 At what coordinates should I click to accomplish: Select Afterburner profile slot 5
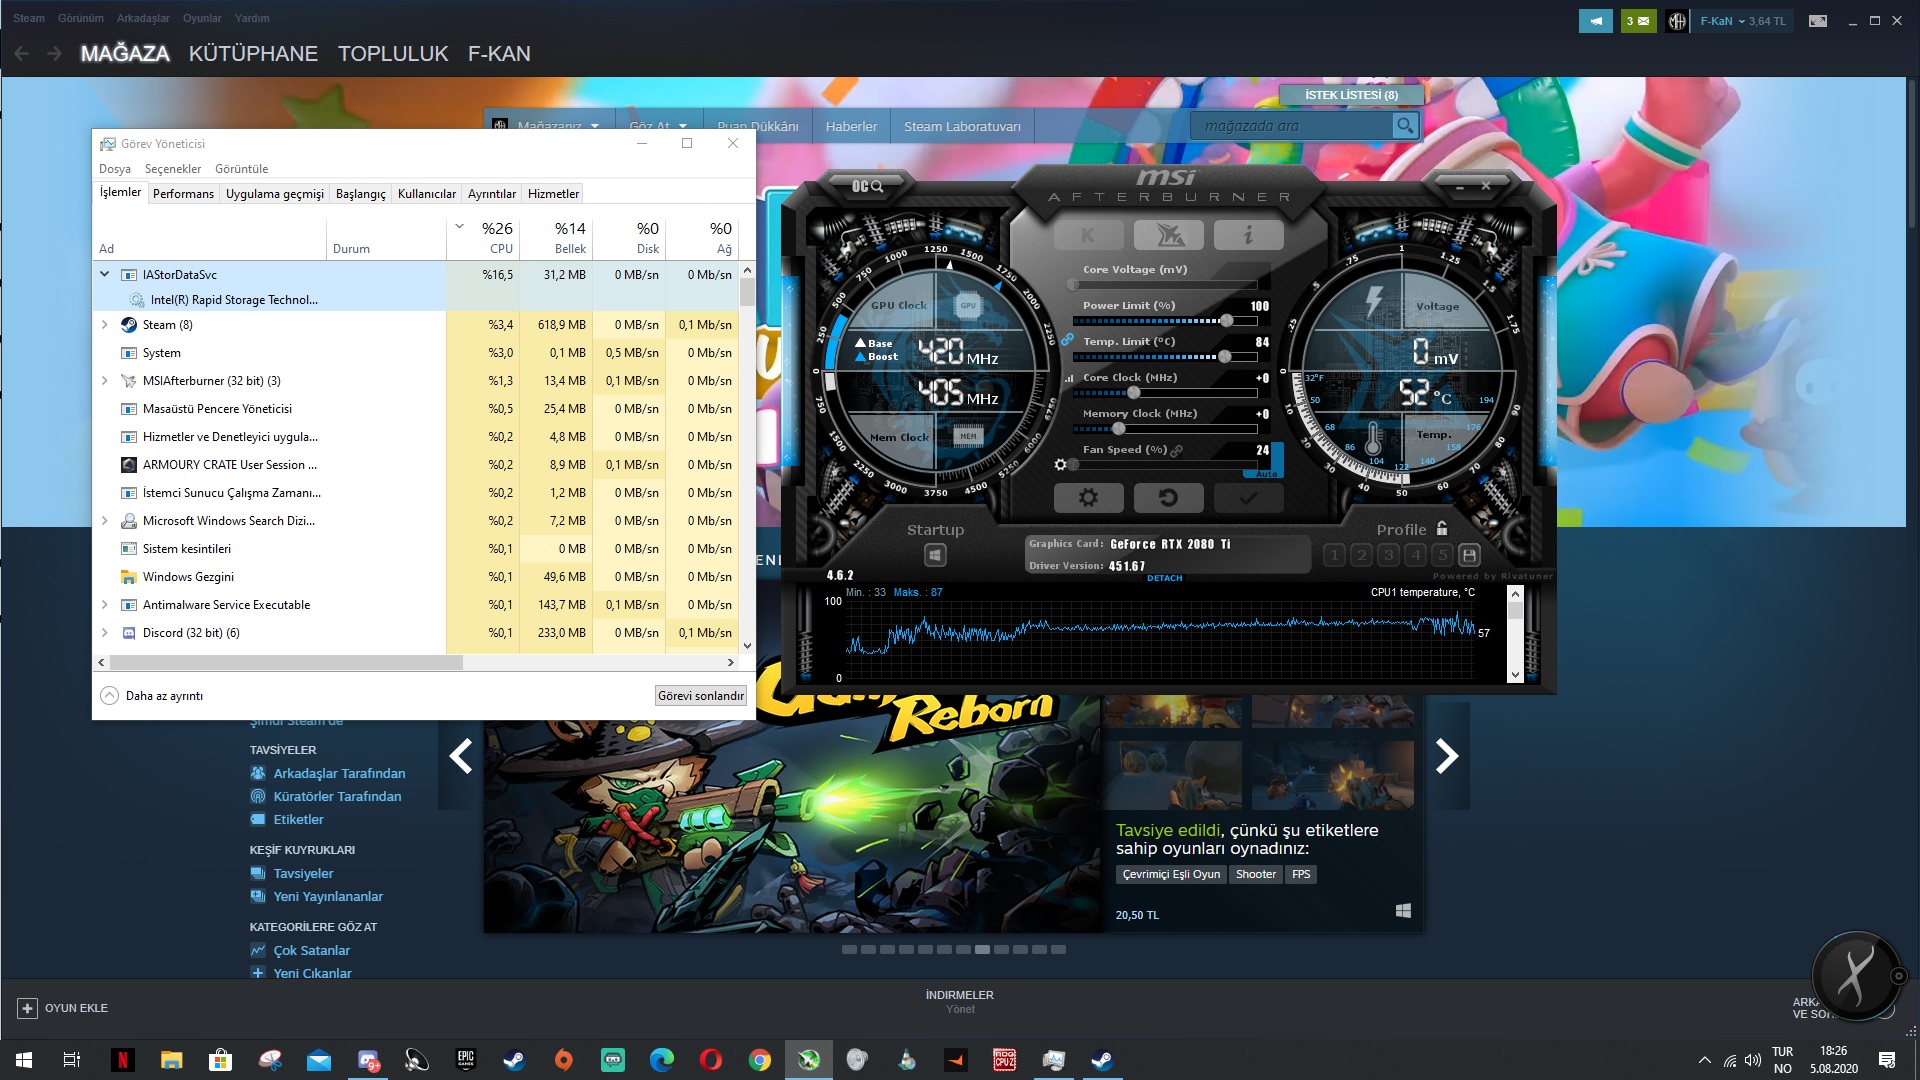coord(1442,555)
